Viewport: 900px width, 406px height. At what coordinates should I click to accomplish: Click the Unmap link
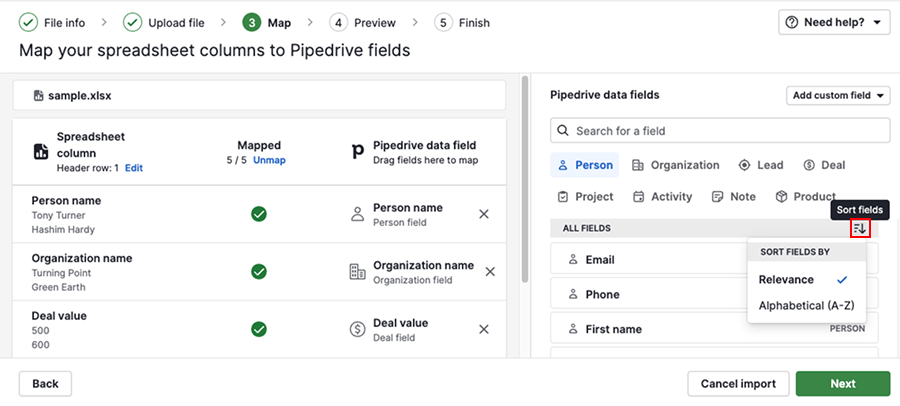pos(269,160)
